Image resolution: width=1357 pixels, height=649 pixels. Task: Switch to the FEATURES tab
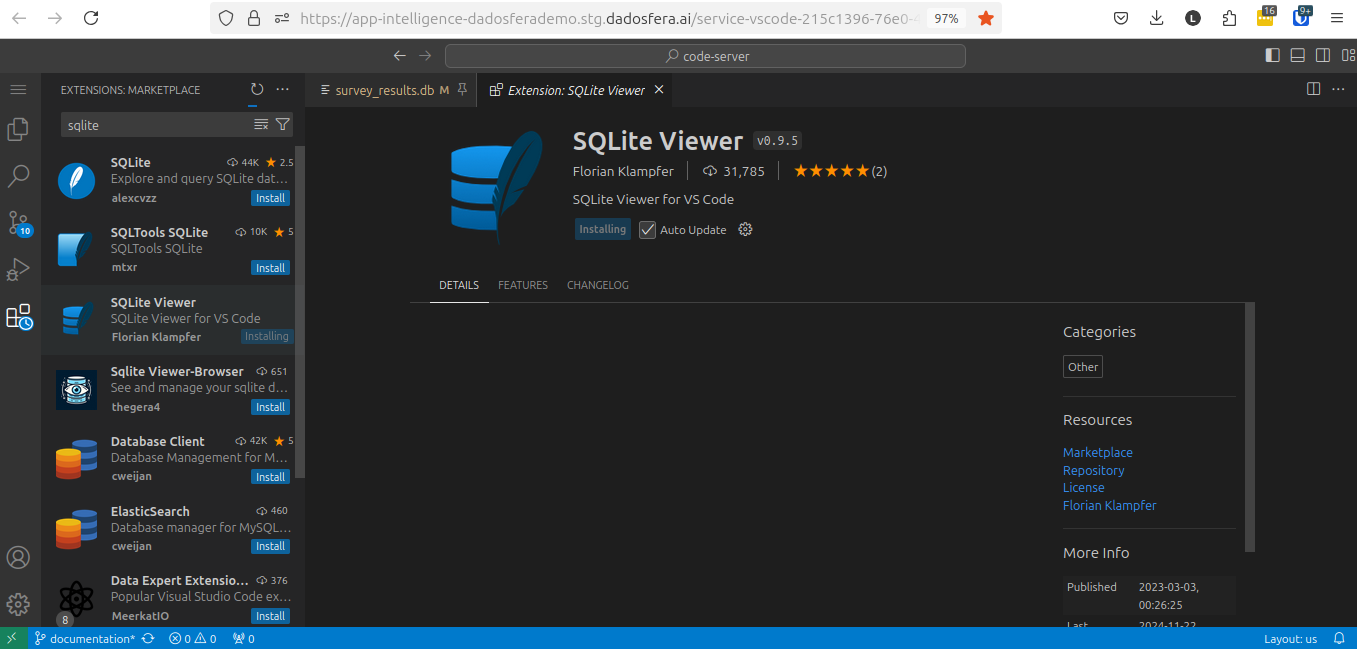pyautogui.click(x=523, y=286)
